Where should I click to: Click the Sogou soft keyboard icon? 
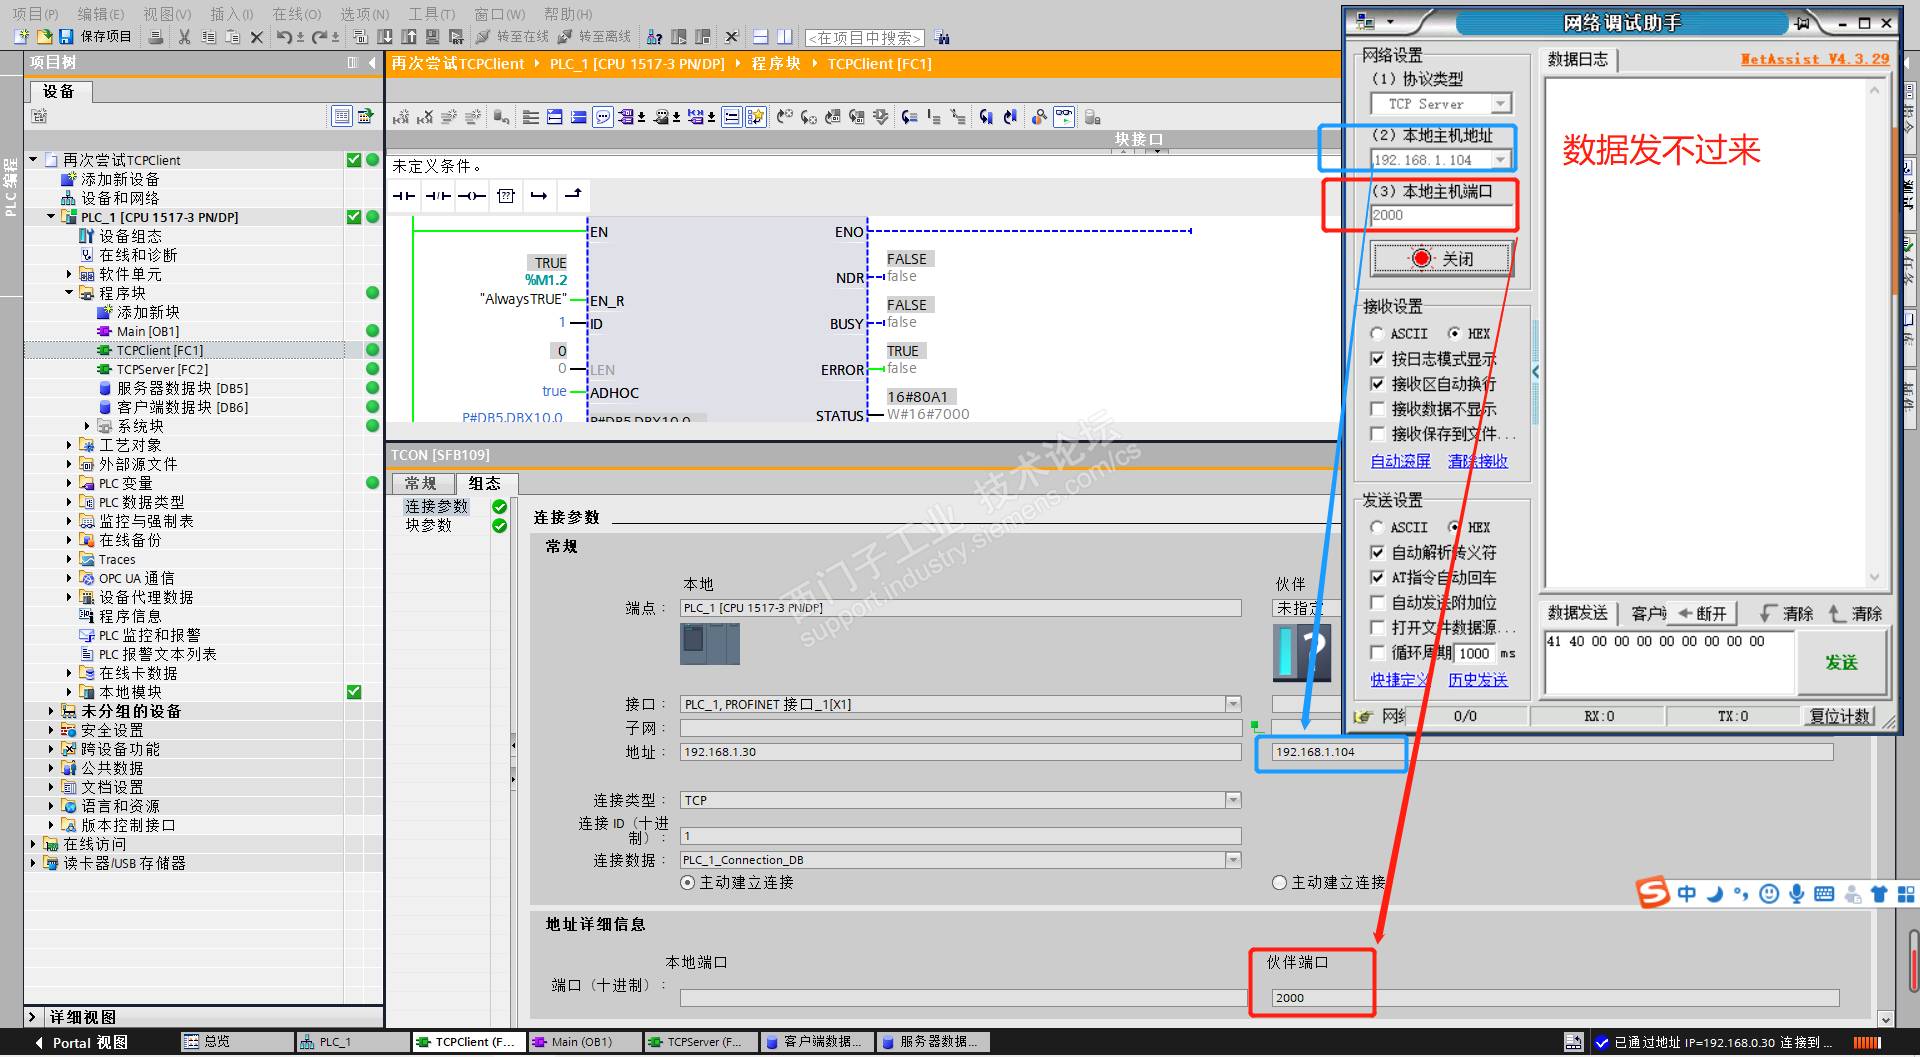(x=1824, y=893)
